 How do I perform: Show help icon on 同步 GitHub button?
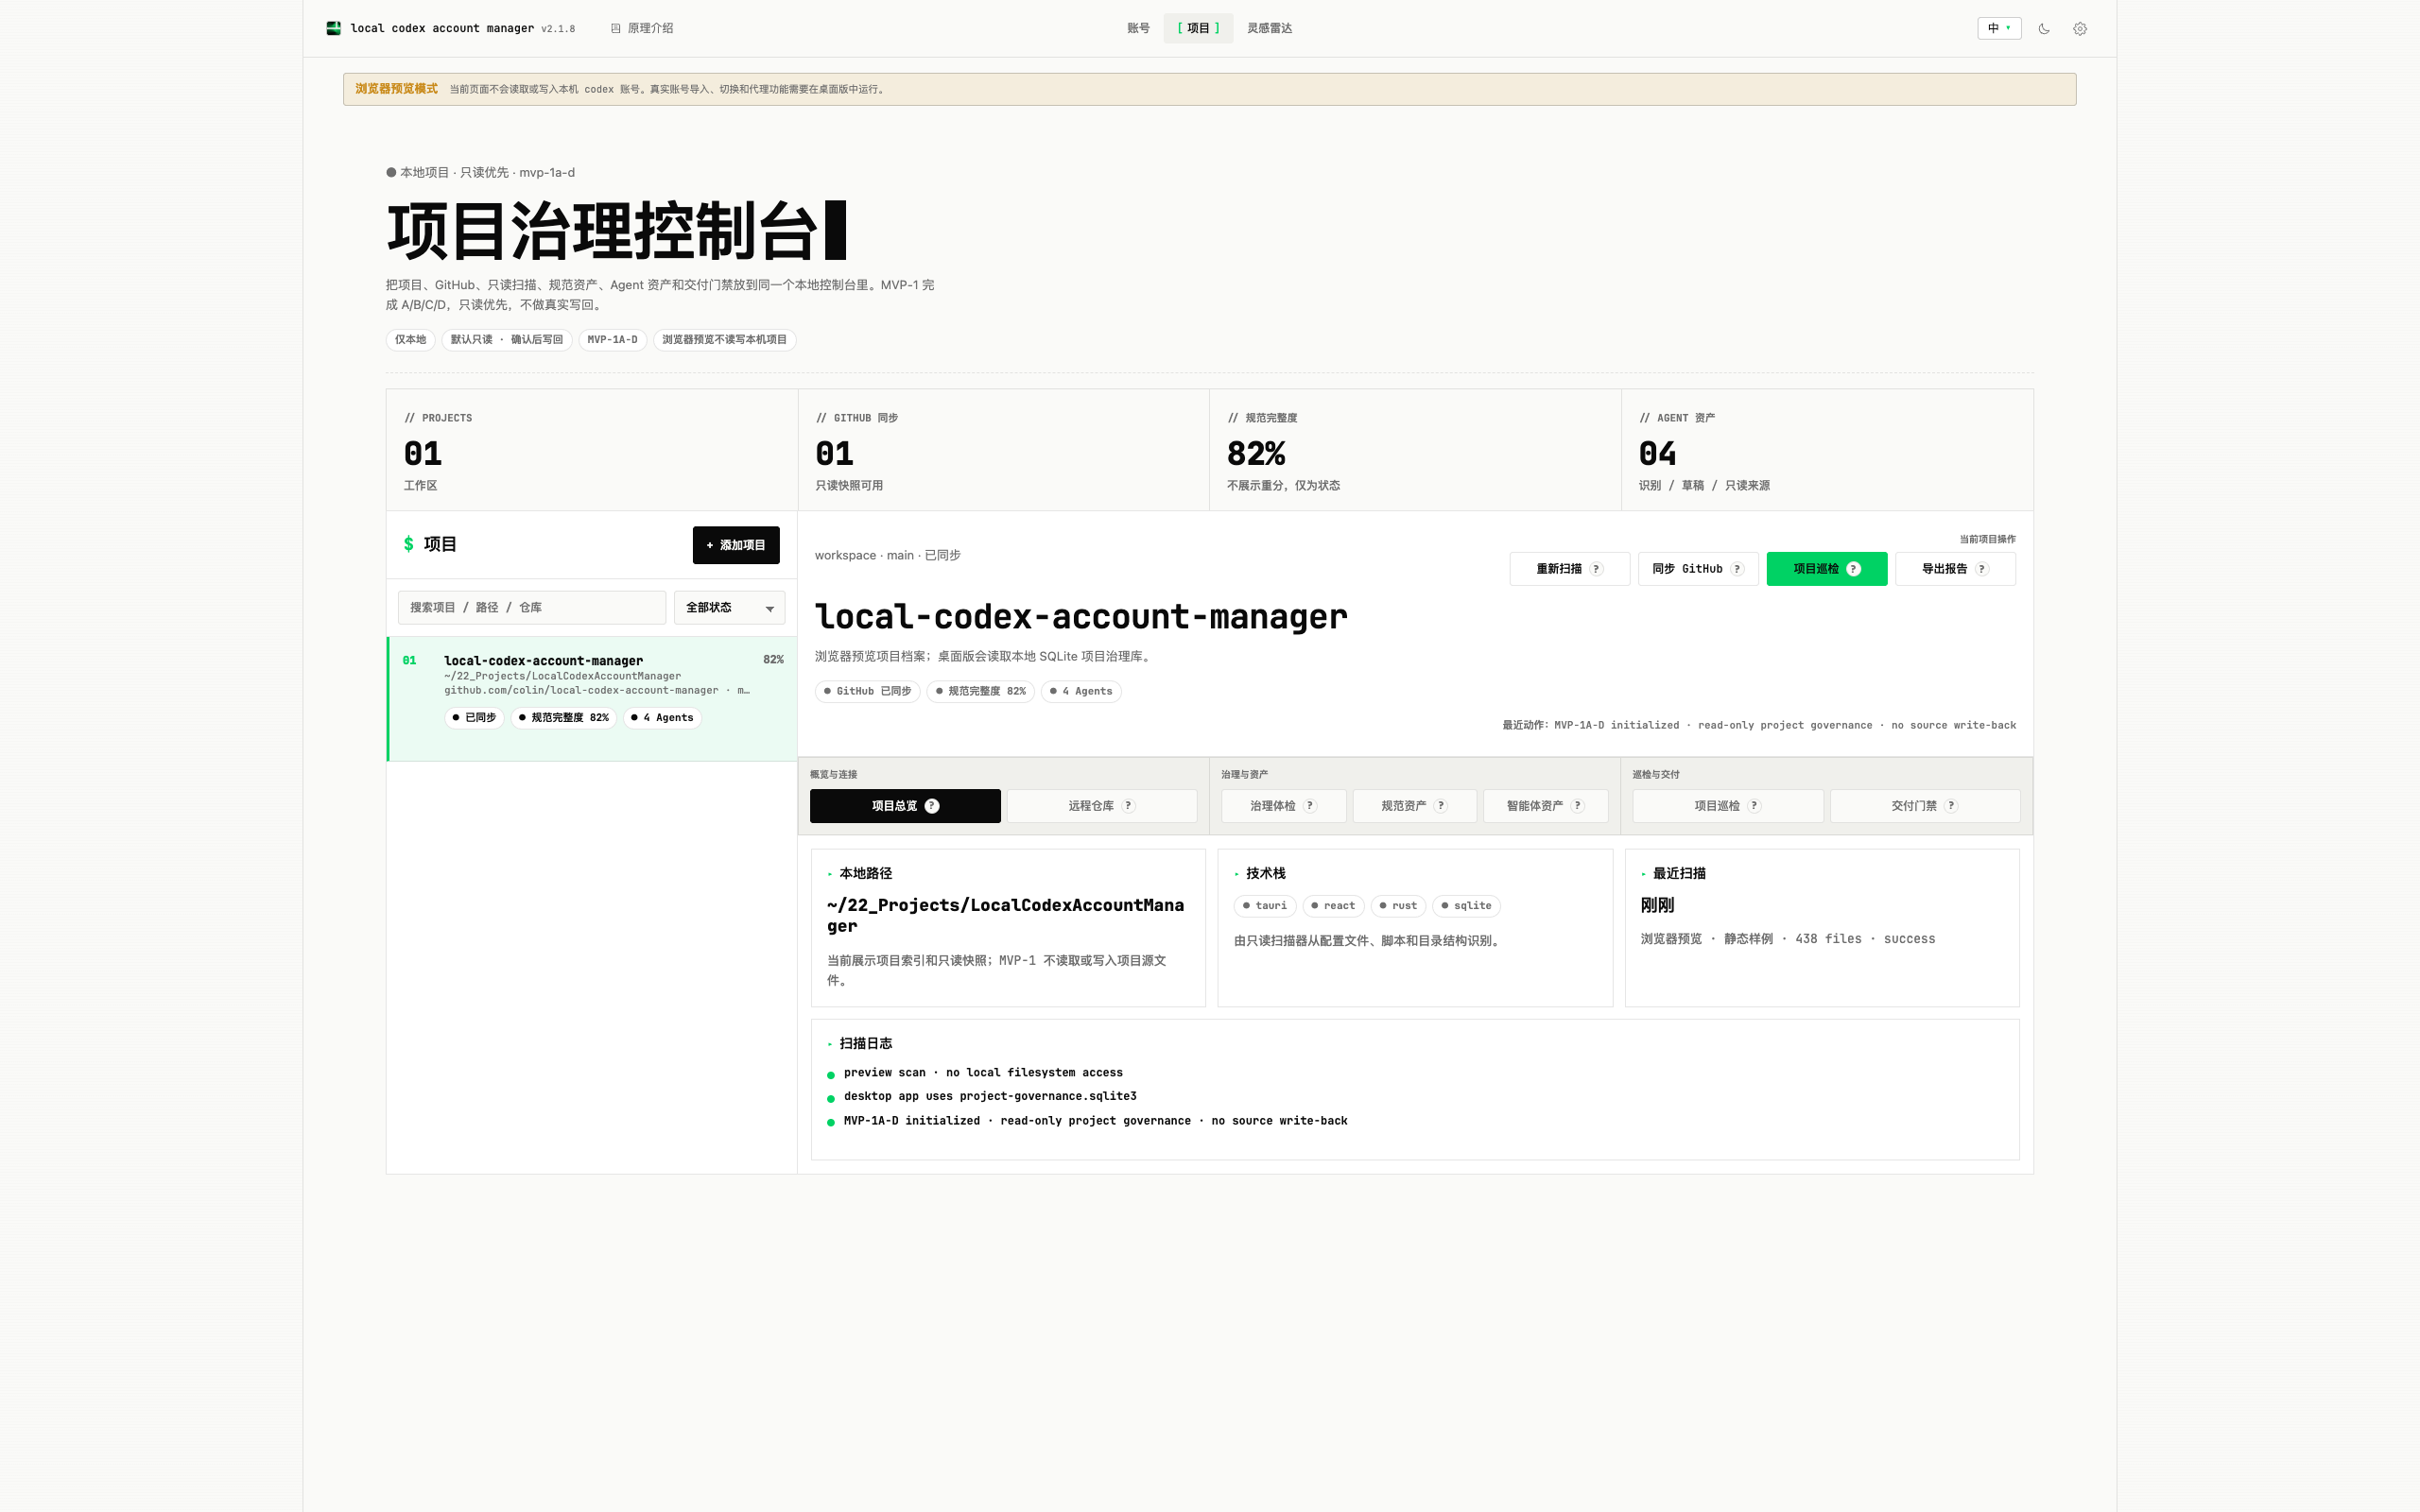[1737, 569]
